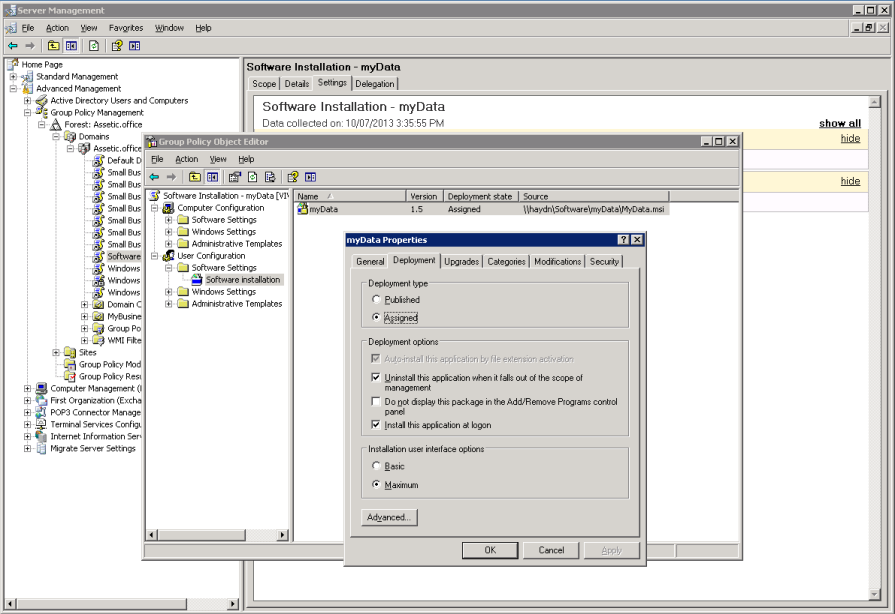895x614 pixels.
Task: Click the dialog's question mark help button
Action: tap(623, 240)
